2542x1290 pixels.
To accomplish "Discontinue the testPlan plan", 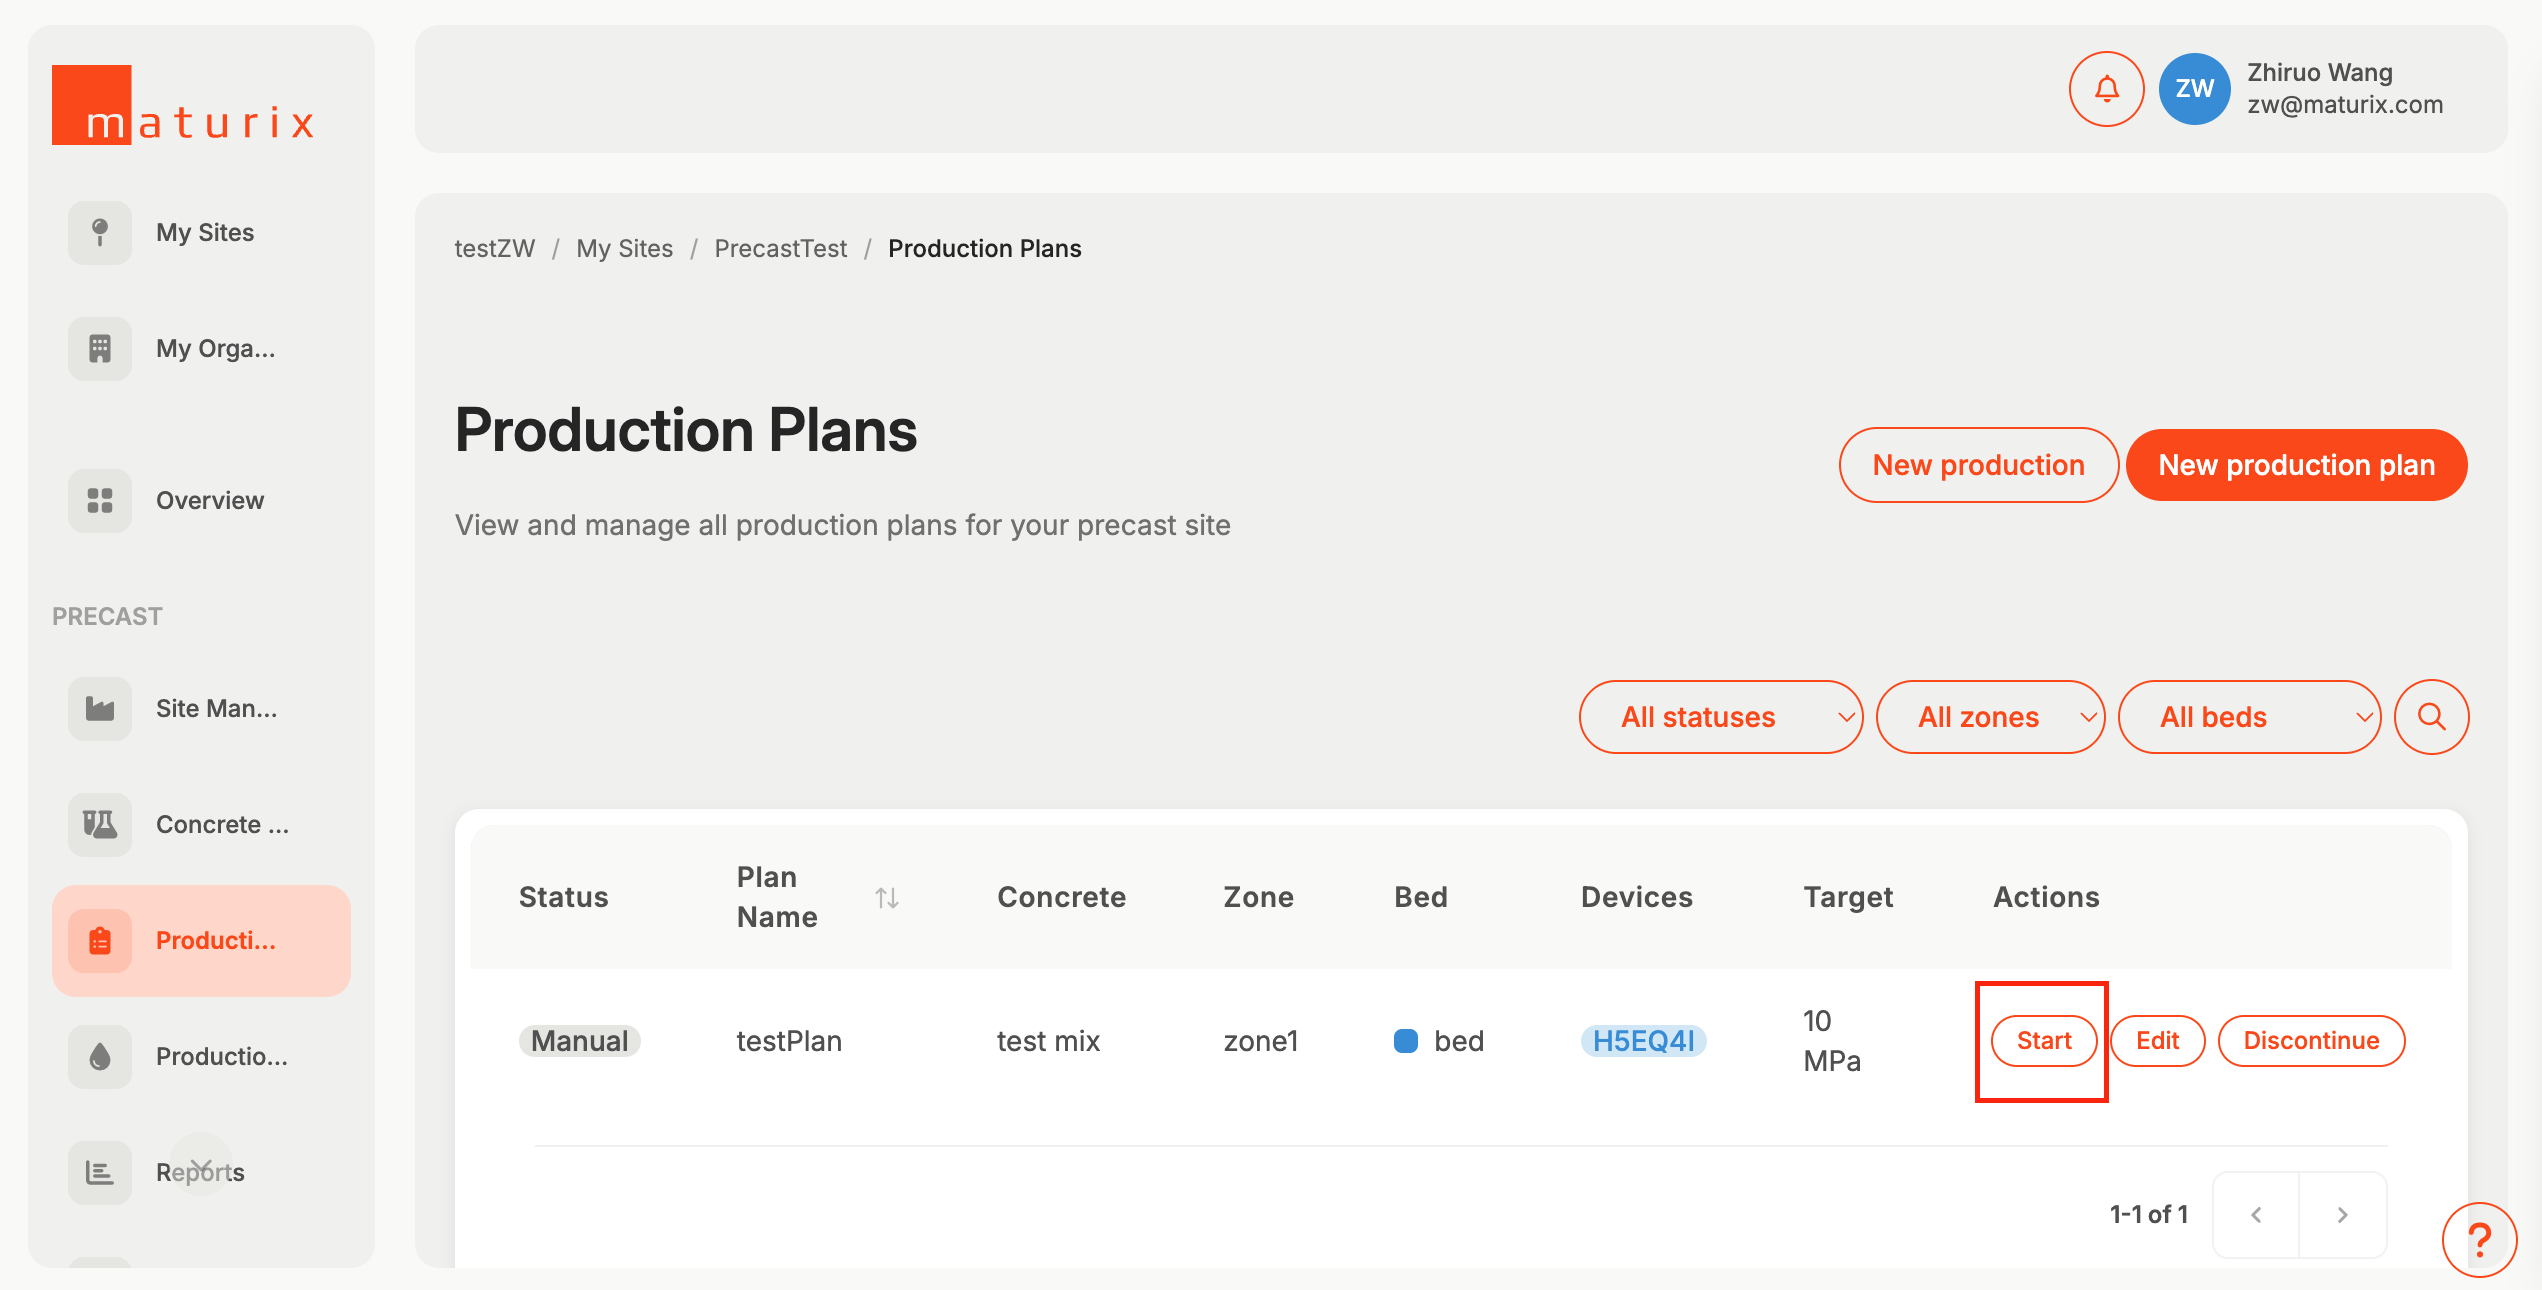I will [2311, 1041].
